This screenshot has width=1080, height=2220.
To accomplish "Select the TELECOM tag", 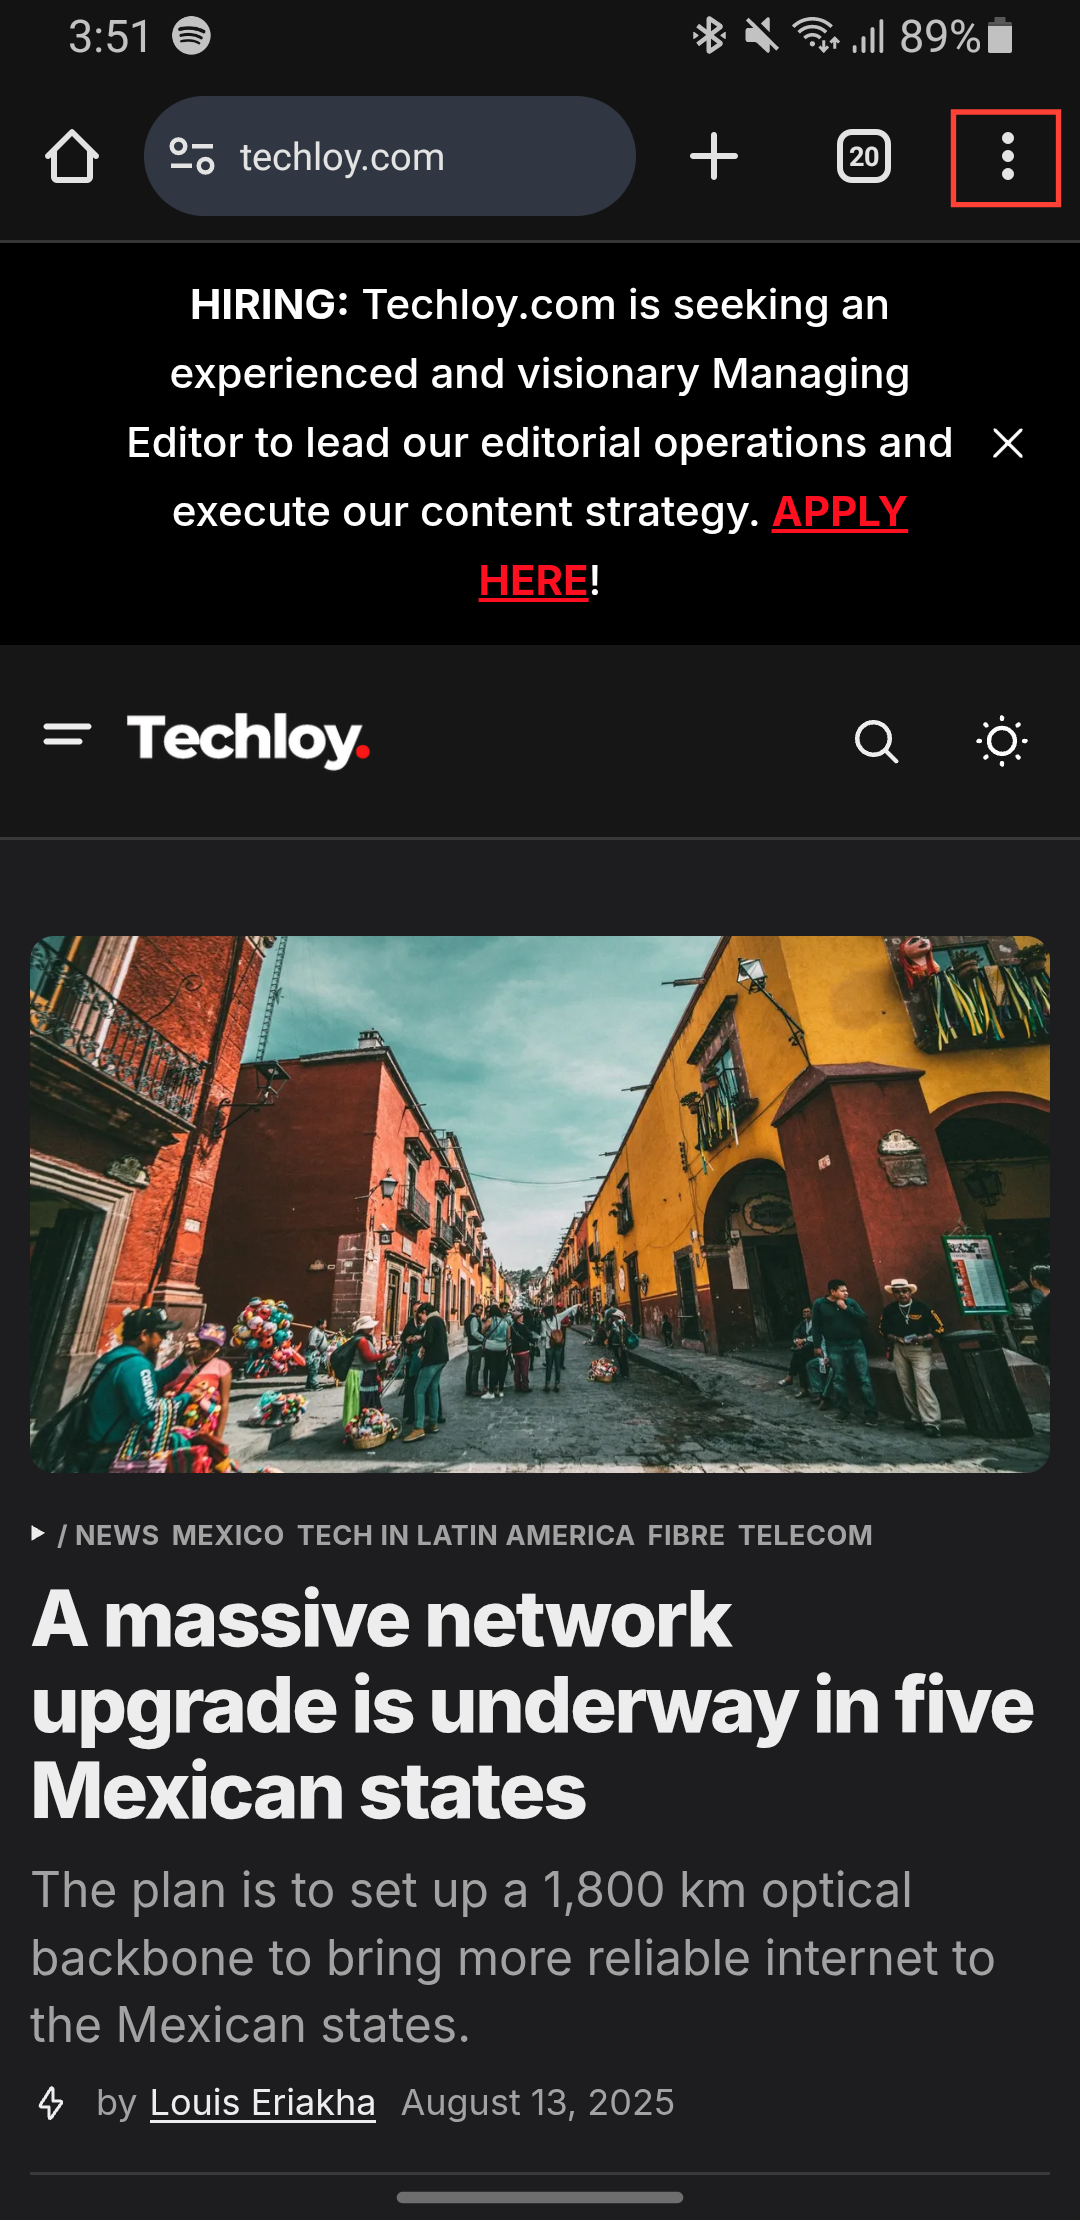I will point(805,1535).
